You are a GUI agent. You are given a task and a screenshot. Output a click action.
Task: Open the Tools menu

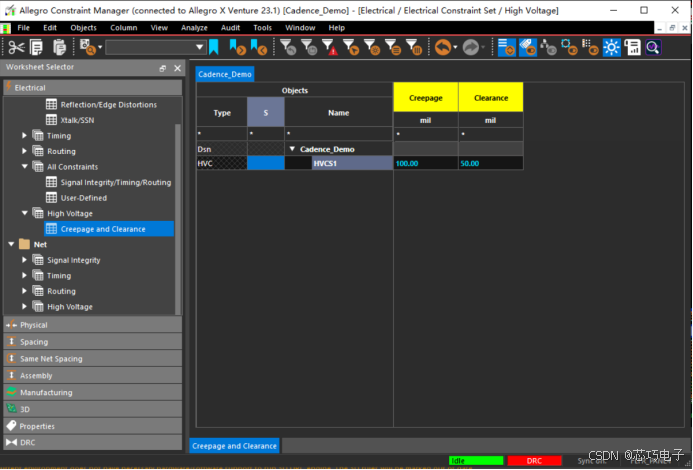[x=263, y=28]
